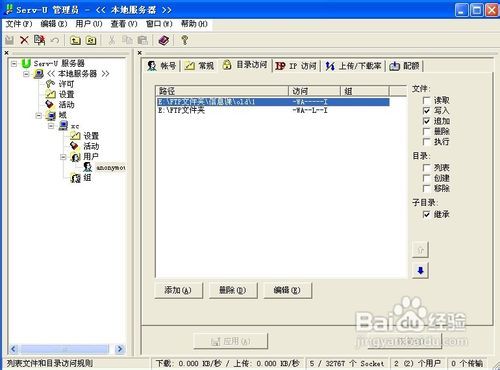Switch to the 目录访问 directory access tab
The height and width of the screenshot is (370, 500).
(x=245, y=65)
